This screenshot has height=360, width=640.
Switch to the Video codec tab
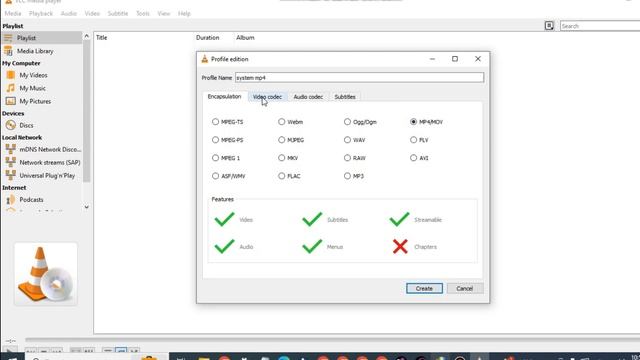pyautogui.click(x=267, y=97)
